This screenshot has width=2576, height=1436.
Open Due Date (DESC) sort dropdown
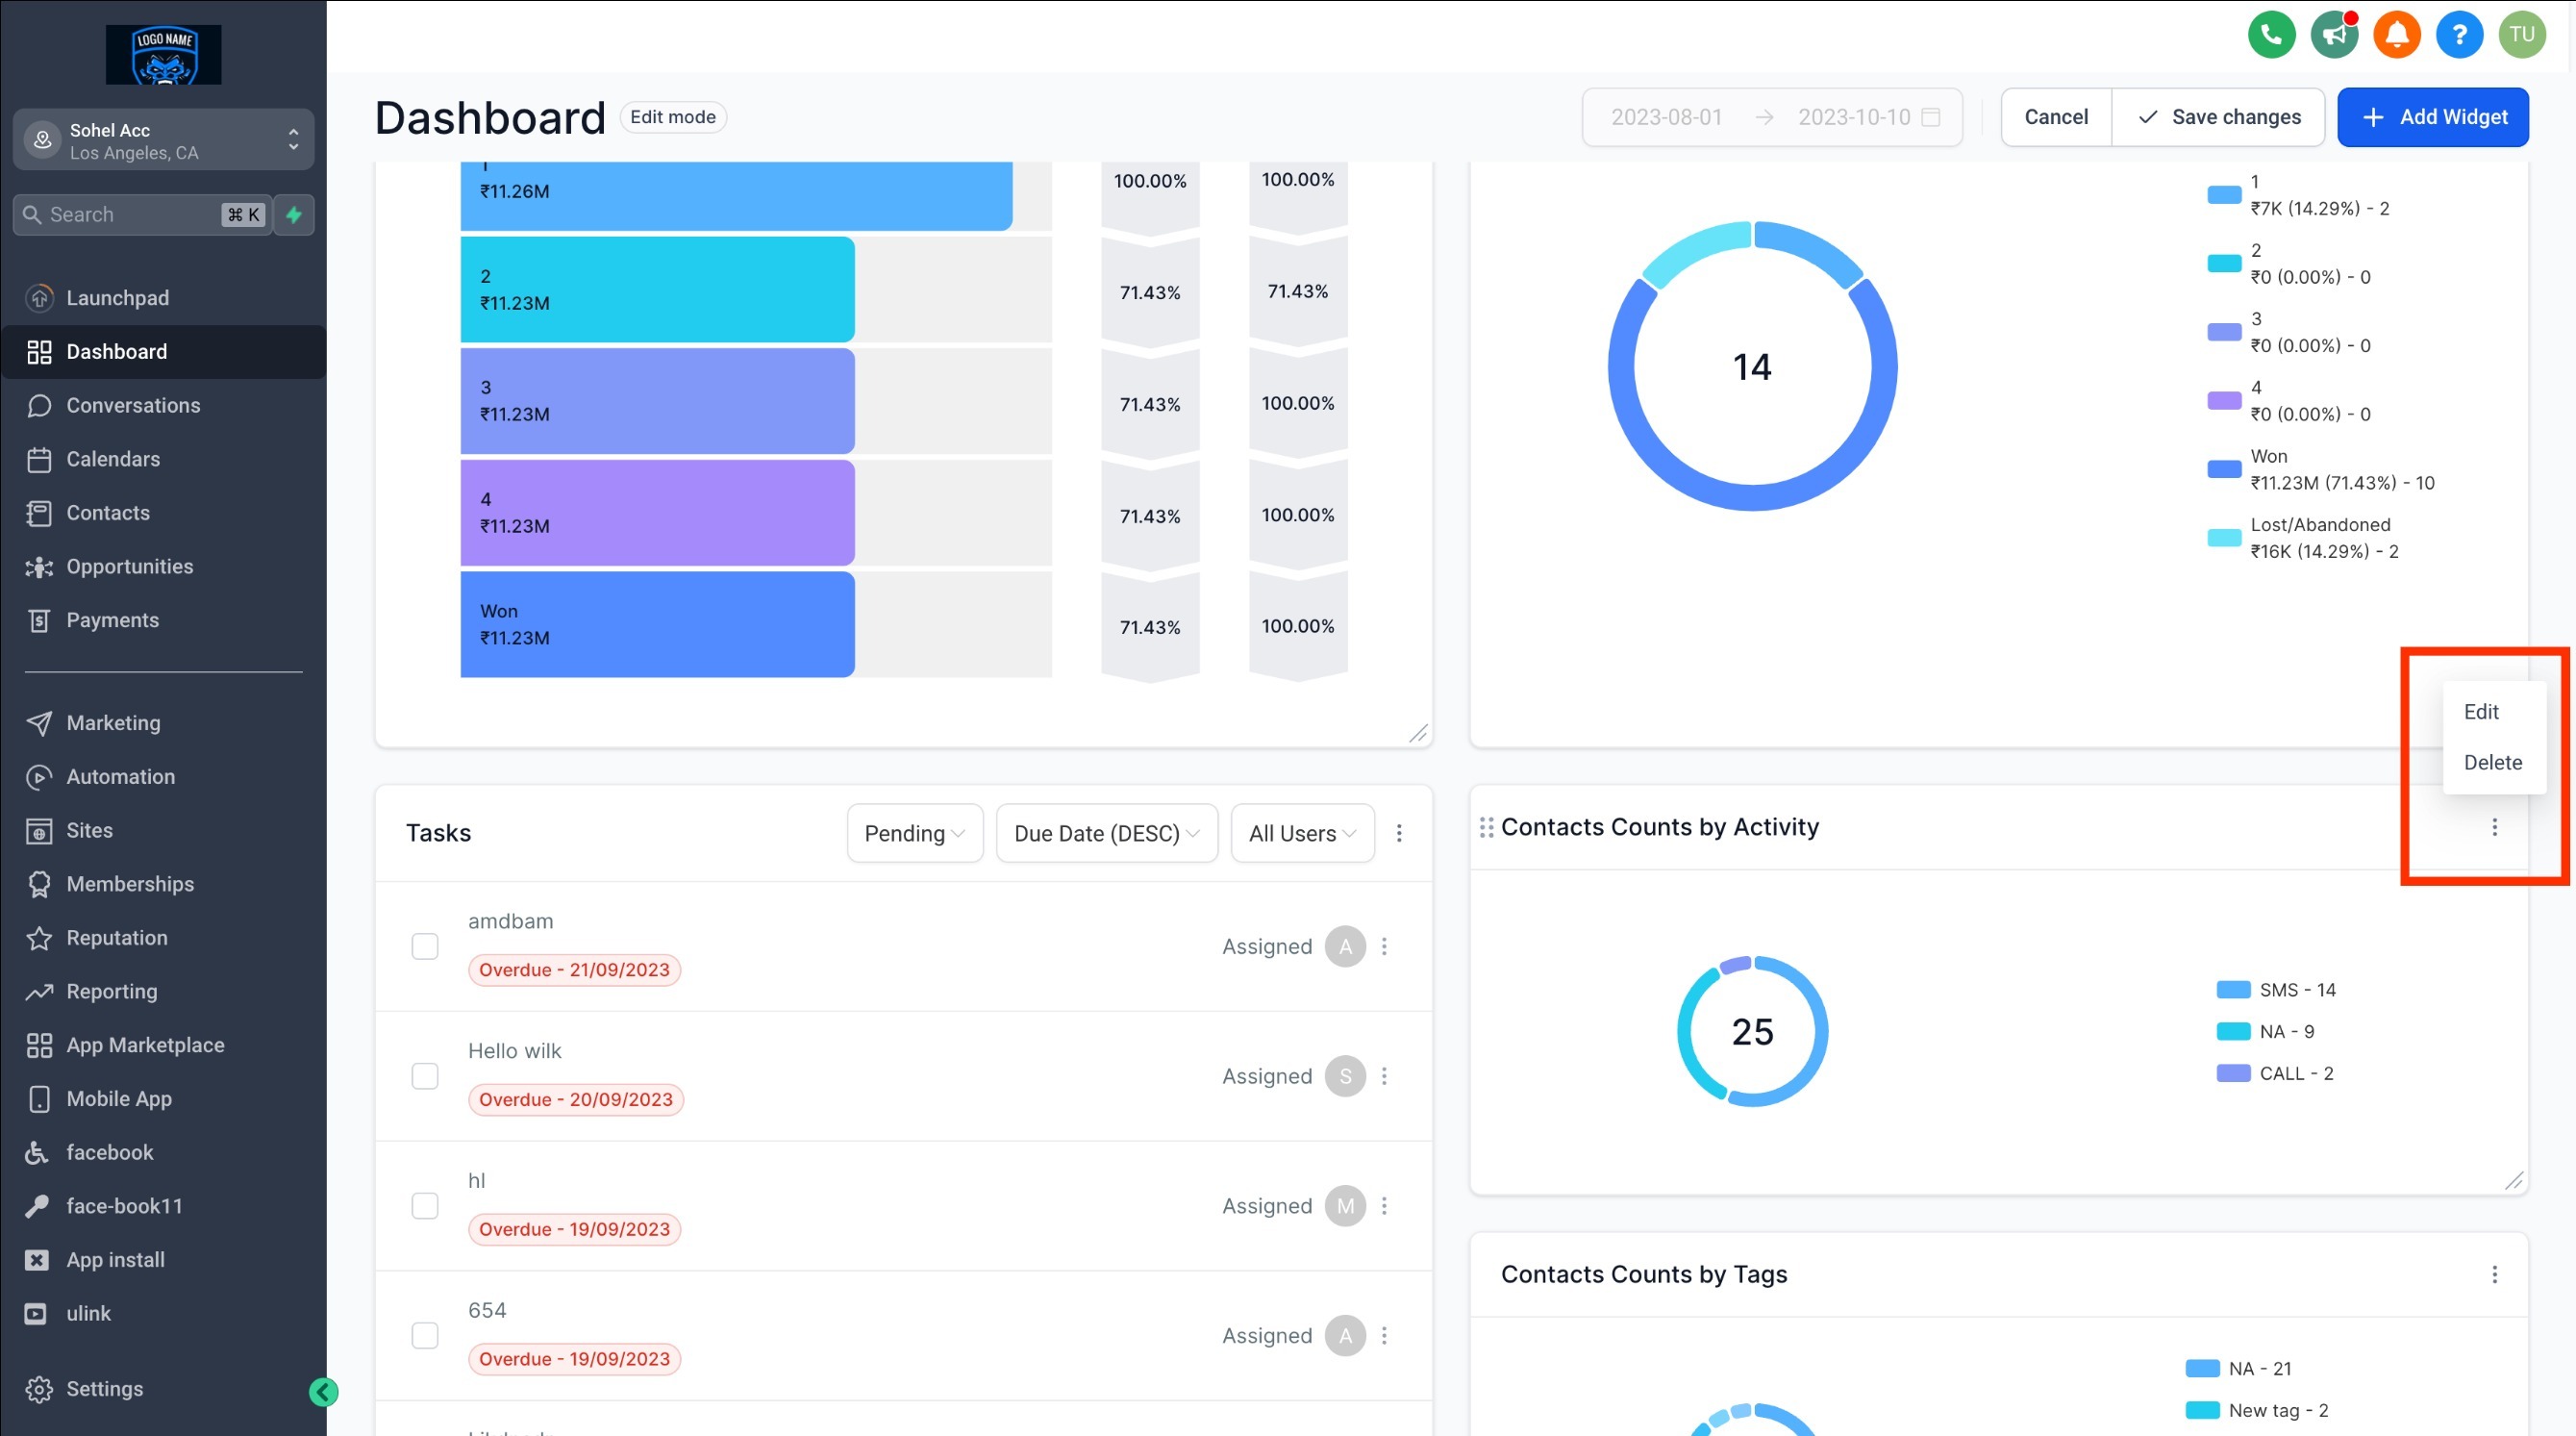coord(1106,833)
